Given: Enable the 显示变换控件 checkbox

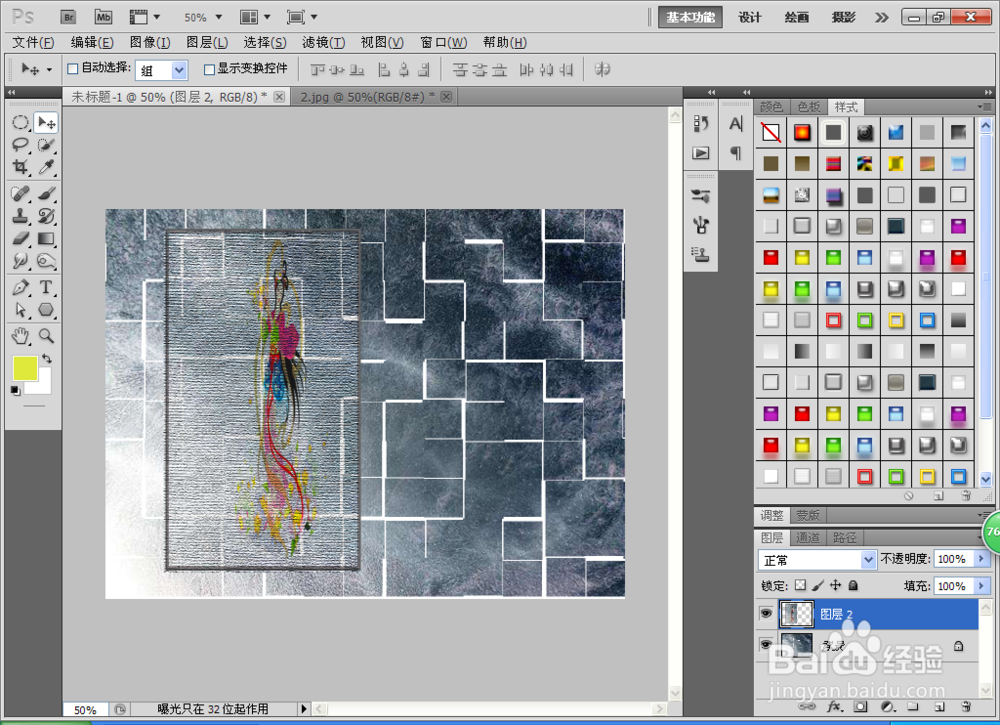Looking at the screenshot, I should [209, 69].
